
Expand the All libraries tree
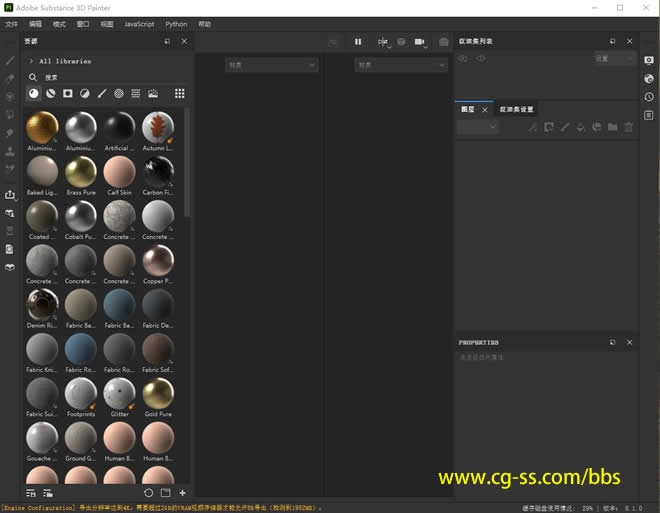[x=31, y=61]
